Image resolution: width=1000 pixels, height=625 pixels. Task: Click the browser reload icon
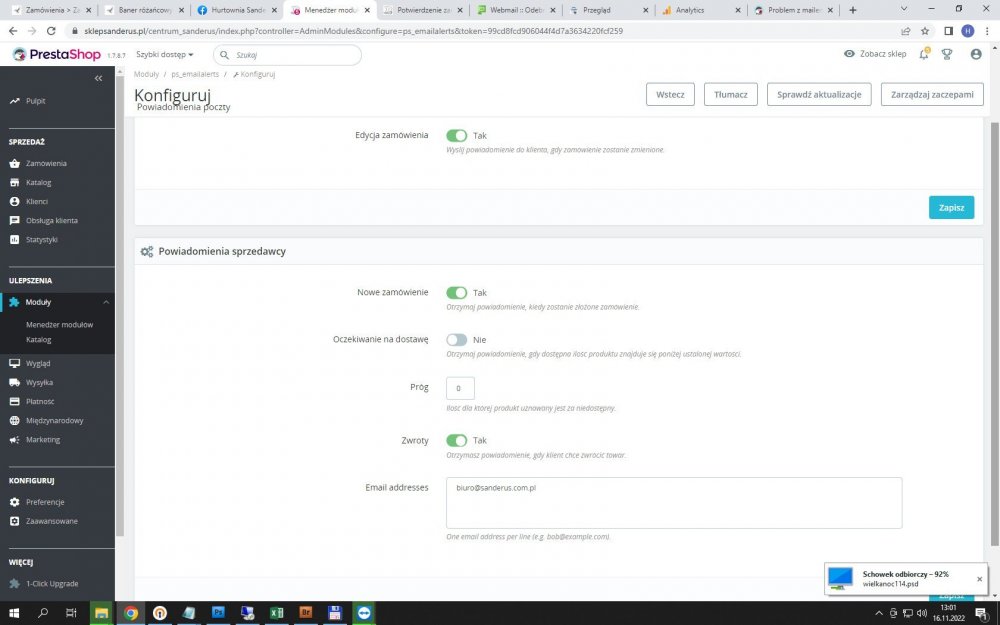51,31
